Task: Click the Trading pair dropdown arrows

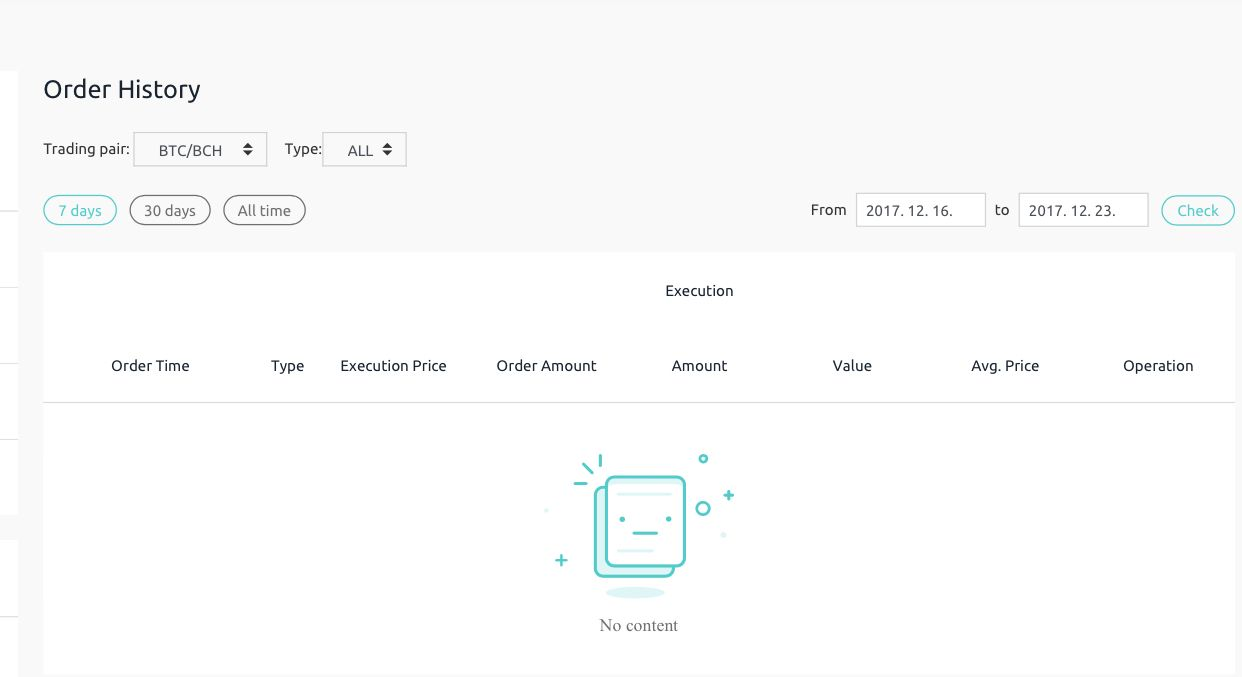Action: (248, 150)
